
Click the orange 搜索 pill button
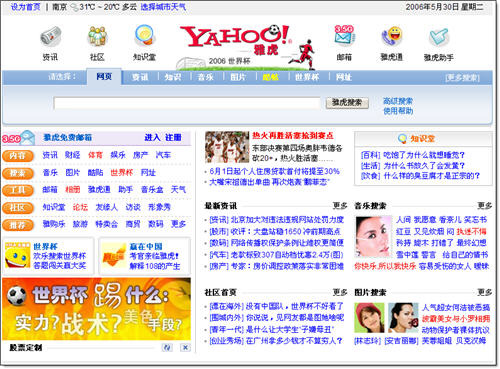(18, 173)
